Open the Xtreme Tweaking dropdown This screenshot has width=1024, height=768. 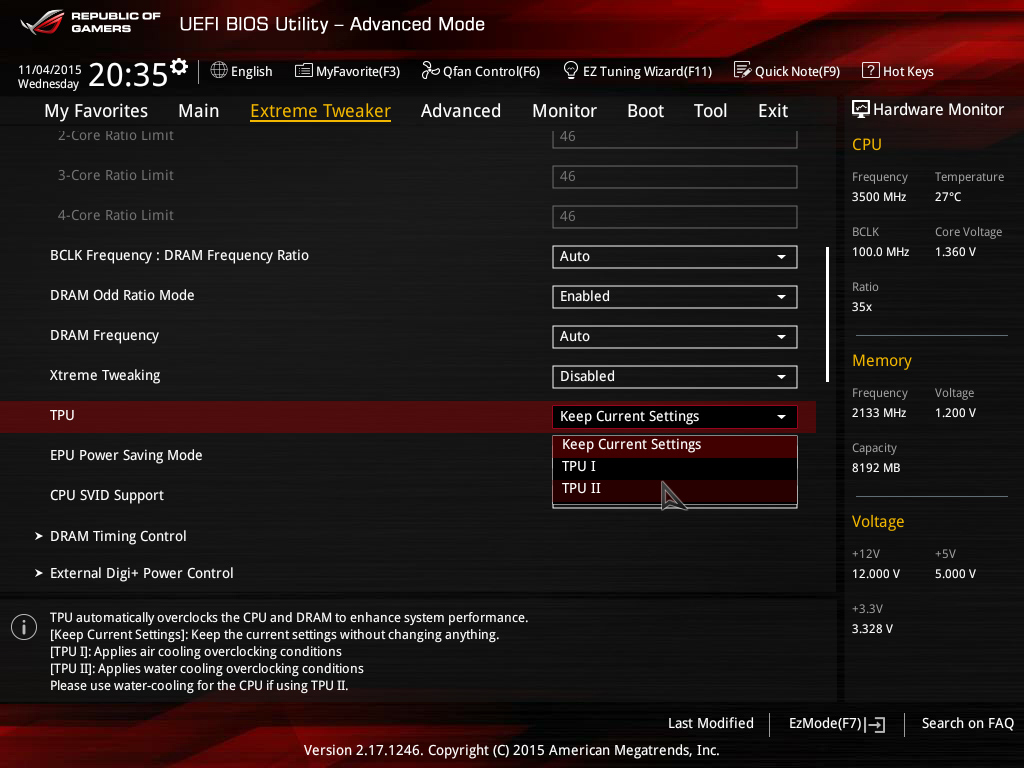[x=675, y=376]
